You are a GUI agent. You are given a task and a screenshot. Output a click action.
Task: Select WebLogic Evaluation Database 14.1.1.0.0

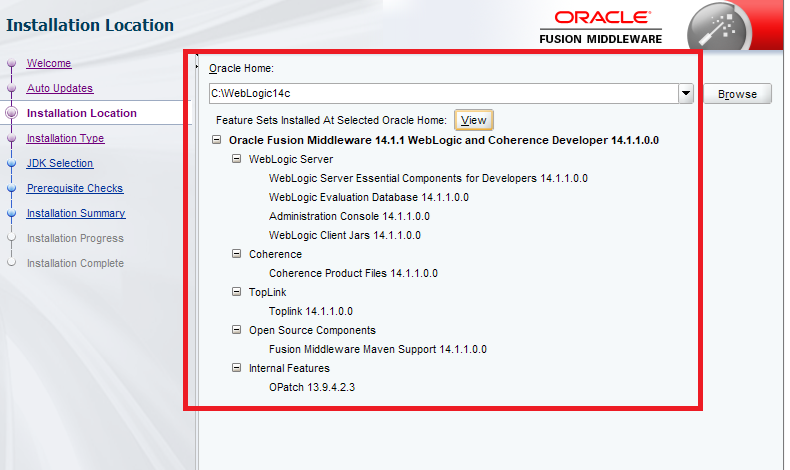369,197
